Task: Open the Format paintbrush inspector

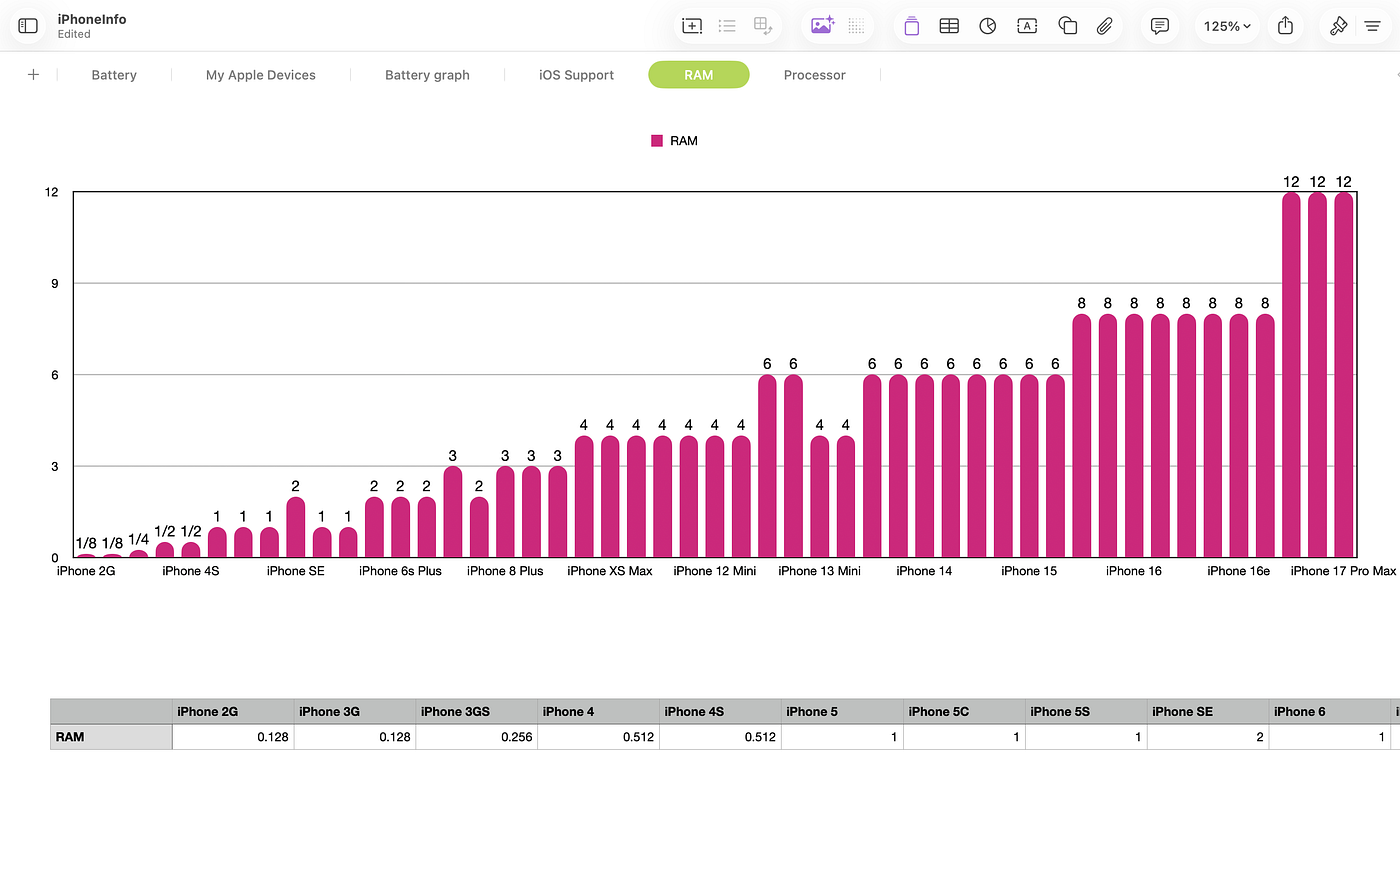Action: 1338,26
